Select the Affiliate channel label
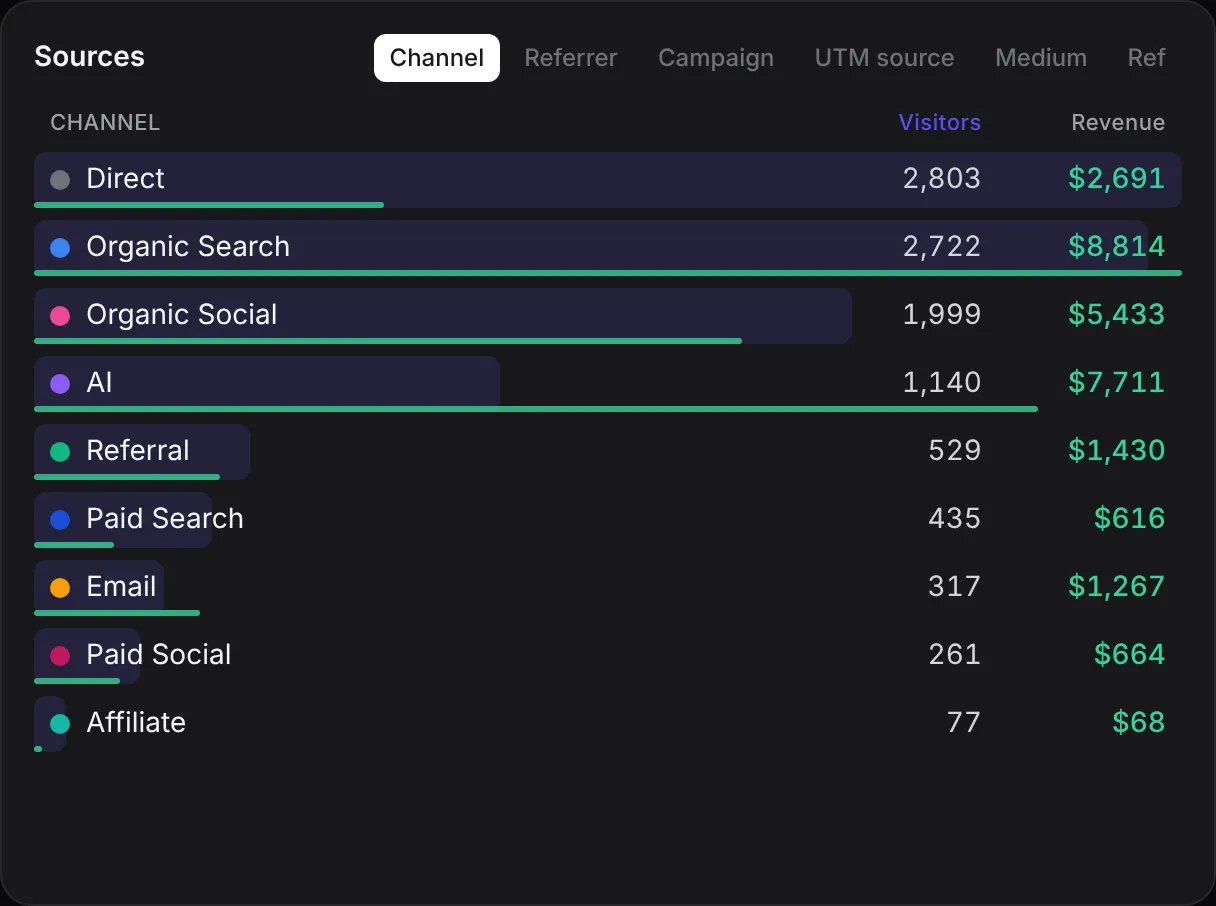The height and width of the screenshot is (906, 1216). (136, 723)
